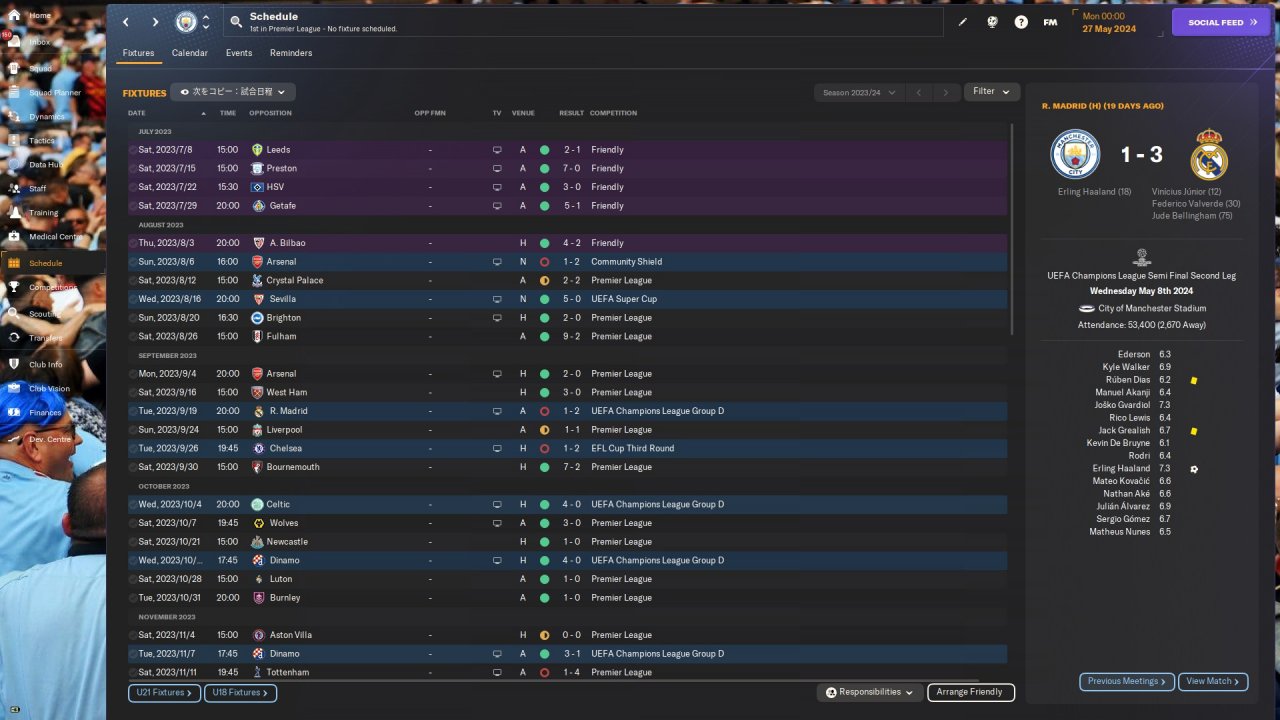Open the Tactics screen
The image size is (1280, 720).
point(42,141)
